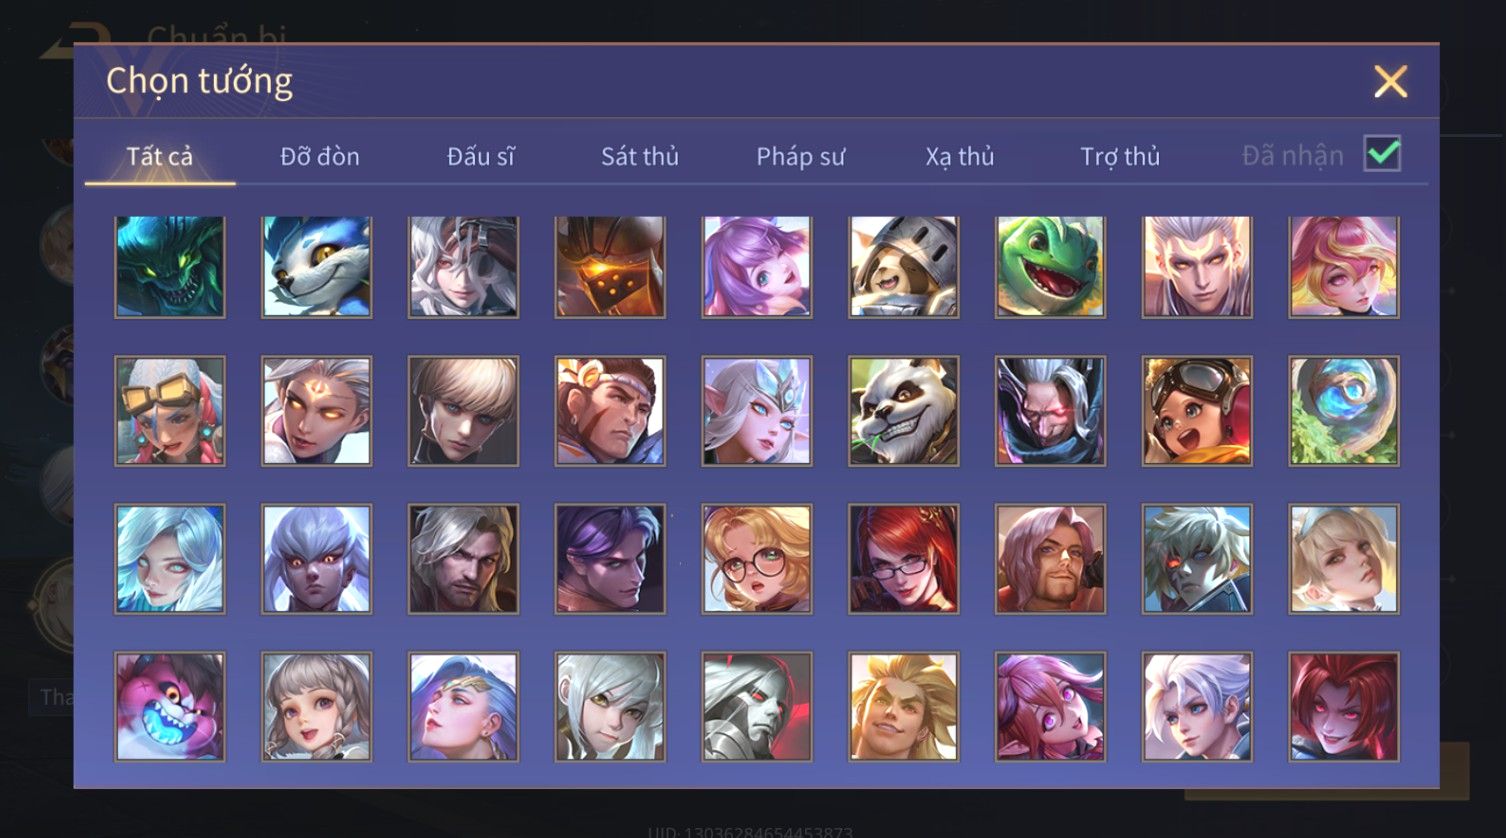The height and width of the screenshot is (838, 1506).
Task: Show the Pháp sư hero list
Action: (x=800, y=156)
